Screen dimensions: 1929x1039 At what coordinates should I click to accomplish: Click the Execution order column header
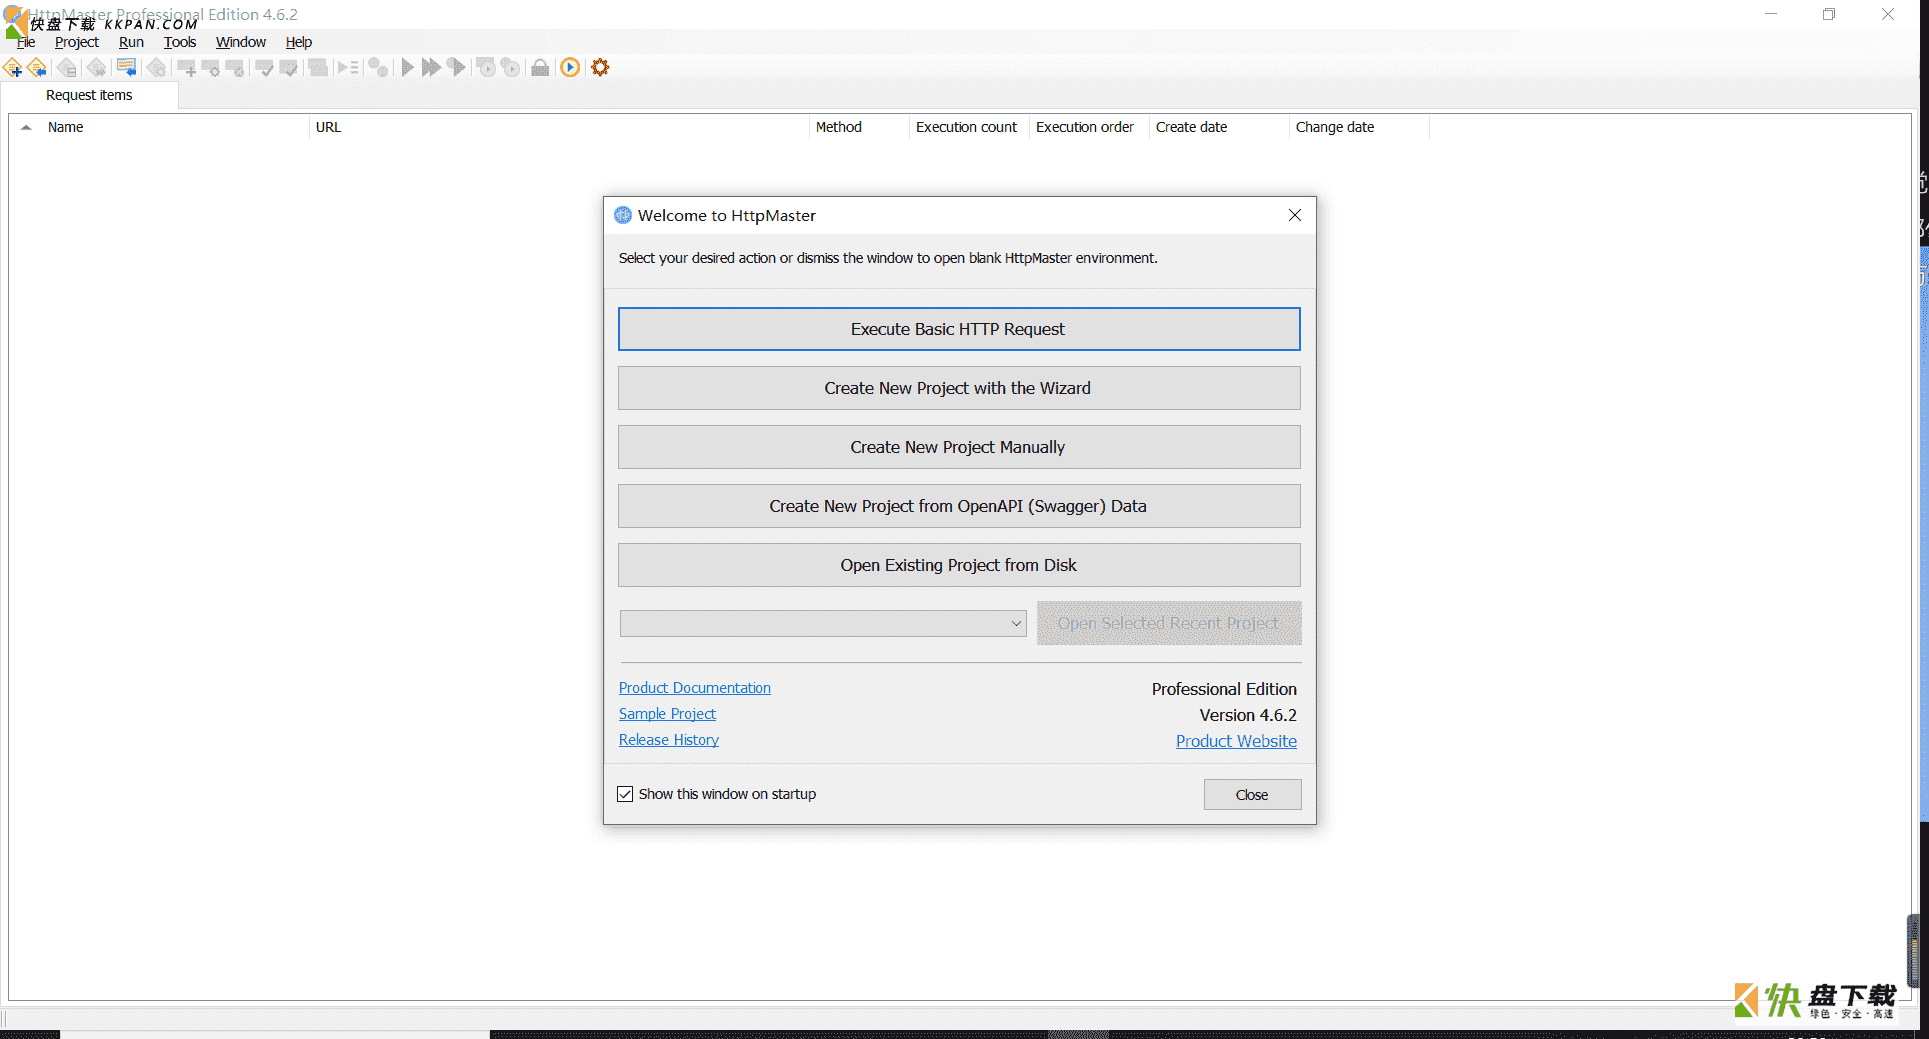[1089, 127]
